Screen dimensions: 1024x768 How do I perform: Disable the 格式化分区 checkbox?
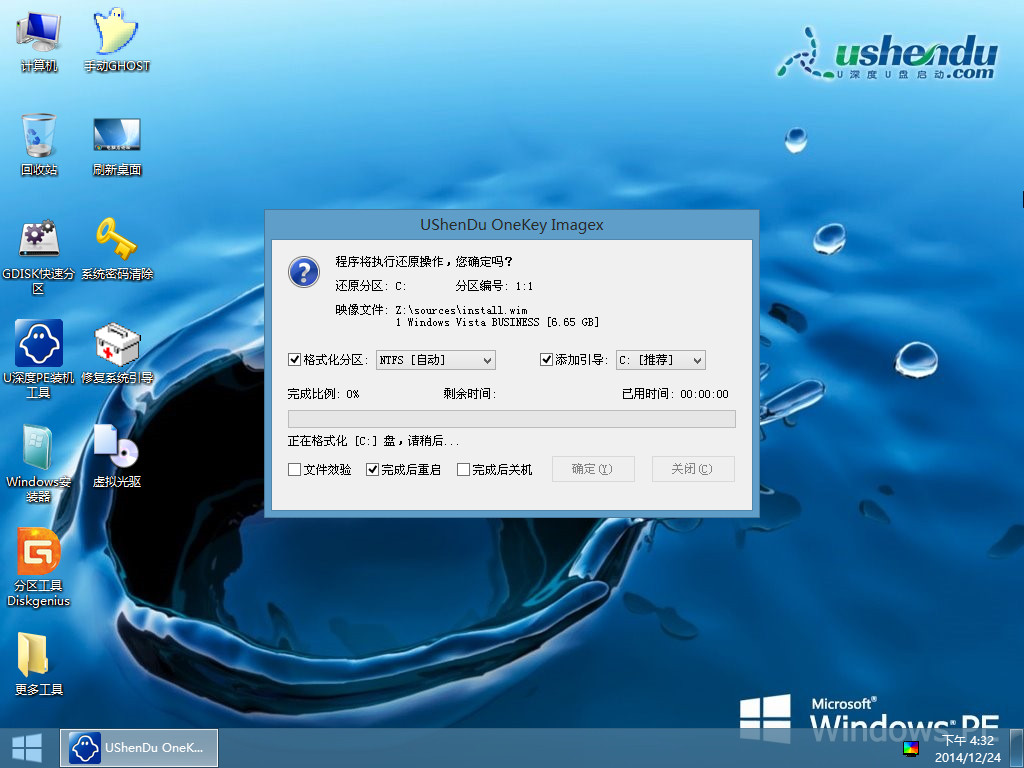click(x=295, y=360)
